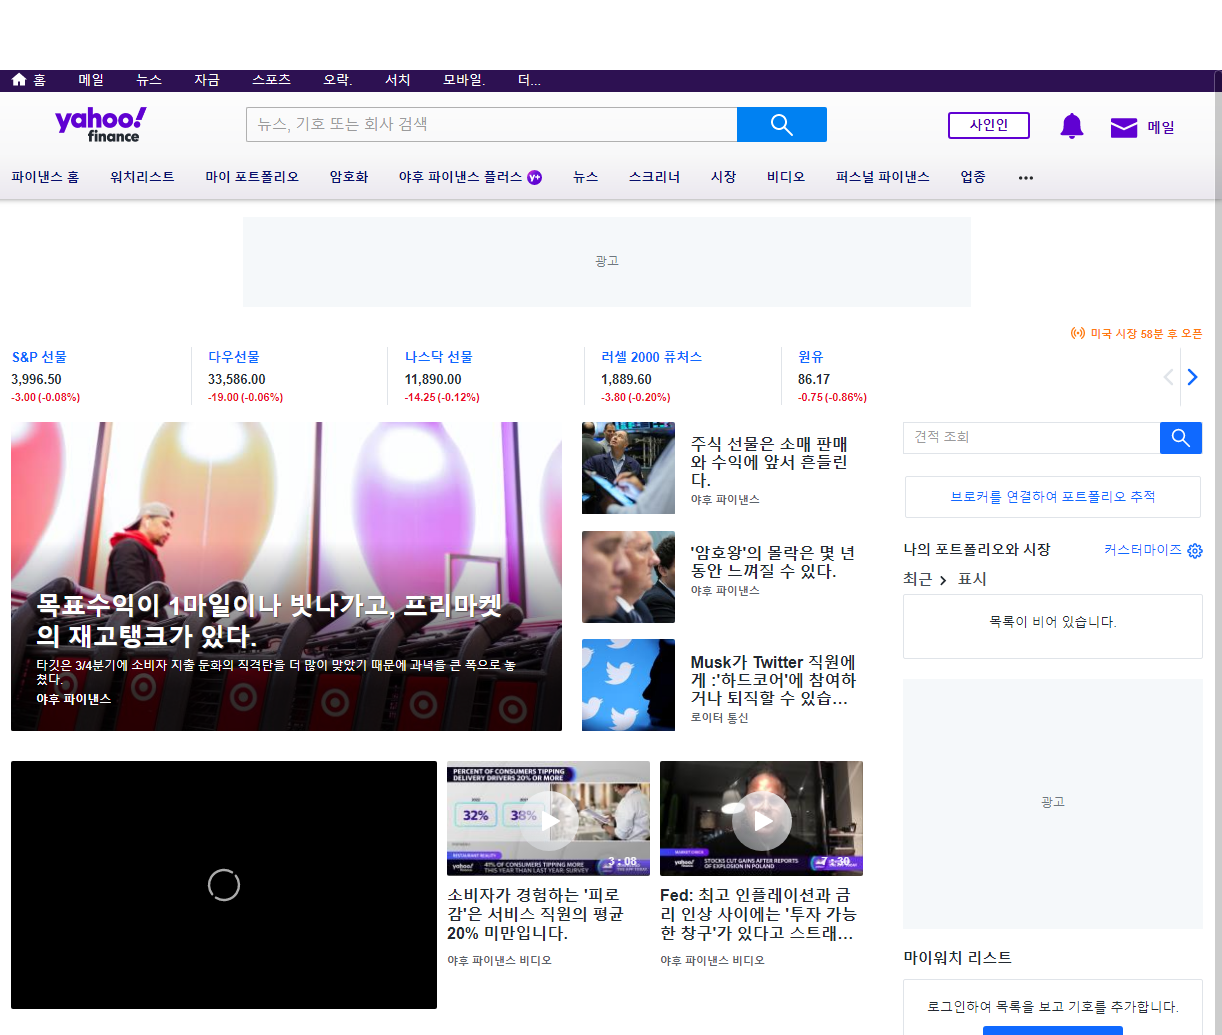Image resolution: width=1222 pixels, height=1035 pixels.
Task: Open the crypto king thumbnail
Action: pos(628,577)
